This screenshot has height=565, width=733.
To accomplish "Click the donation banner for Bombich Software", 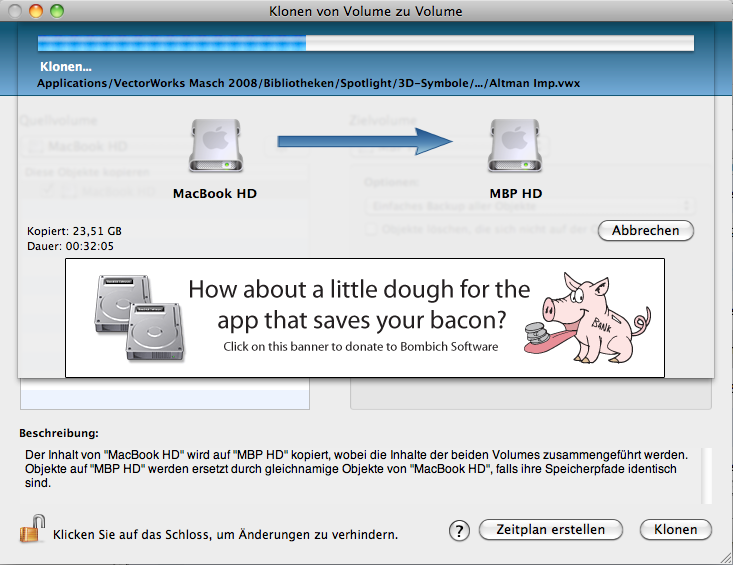I will coord(365,318).
